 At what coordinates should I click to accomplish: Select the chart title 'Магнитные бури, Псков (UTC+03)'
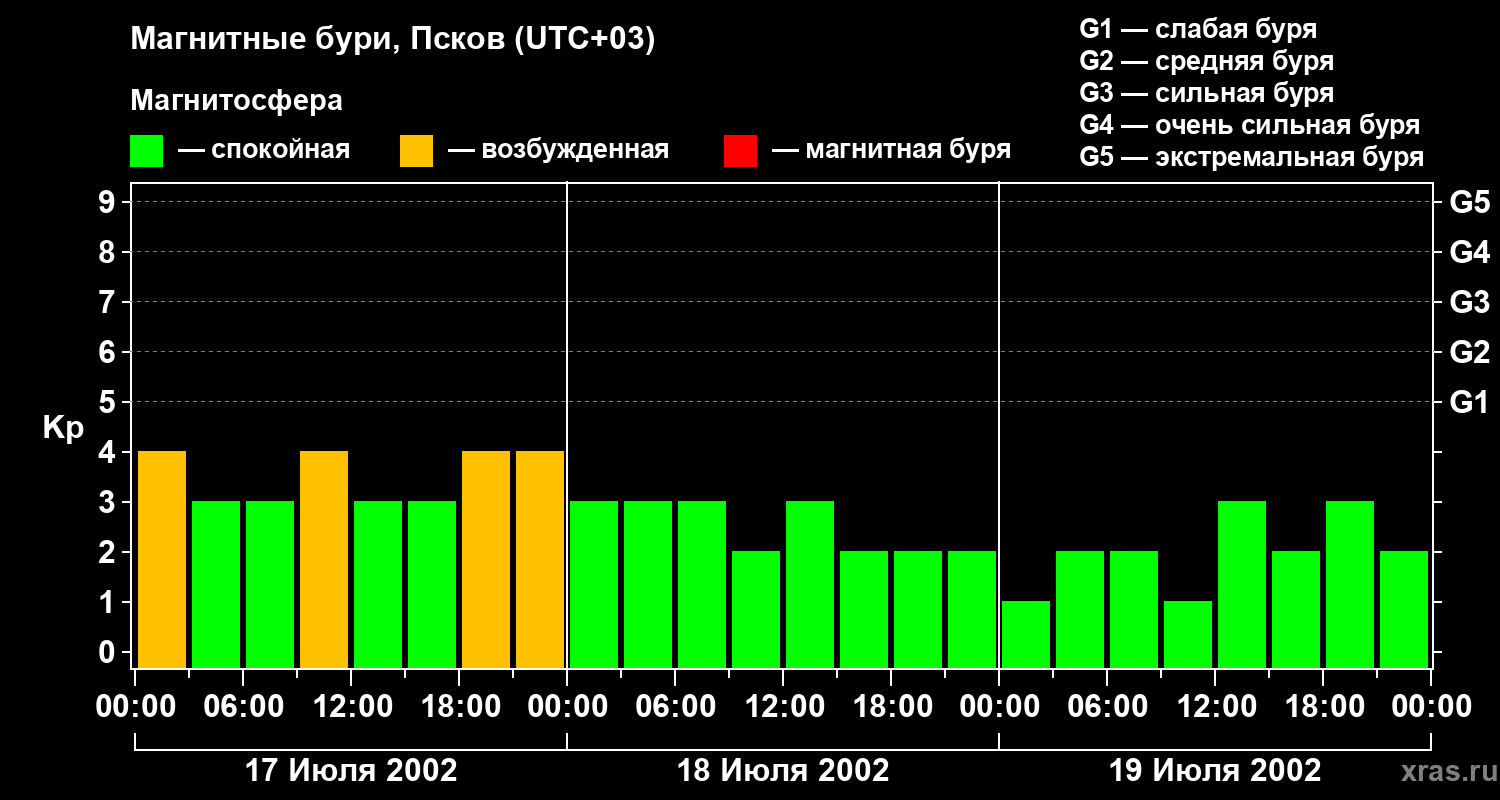coord(392,40)
